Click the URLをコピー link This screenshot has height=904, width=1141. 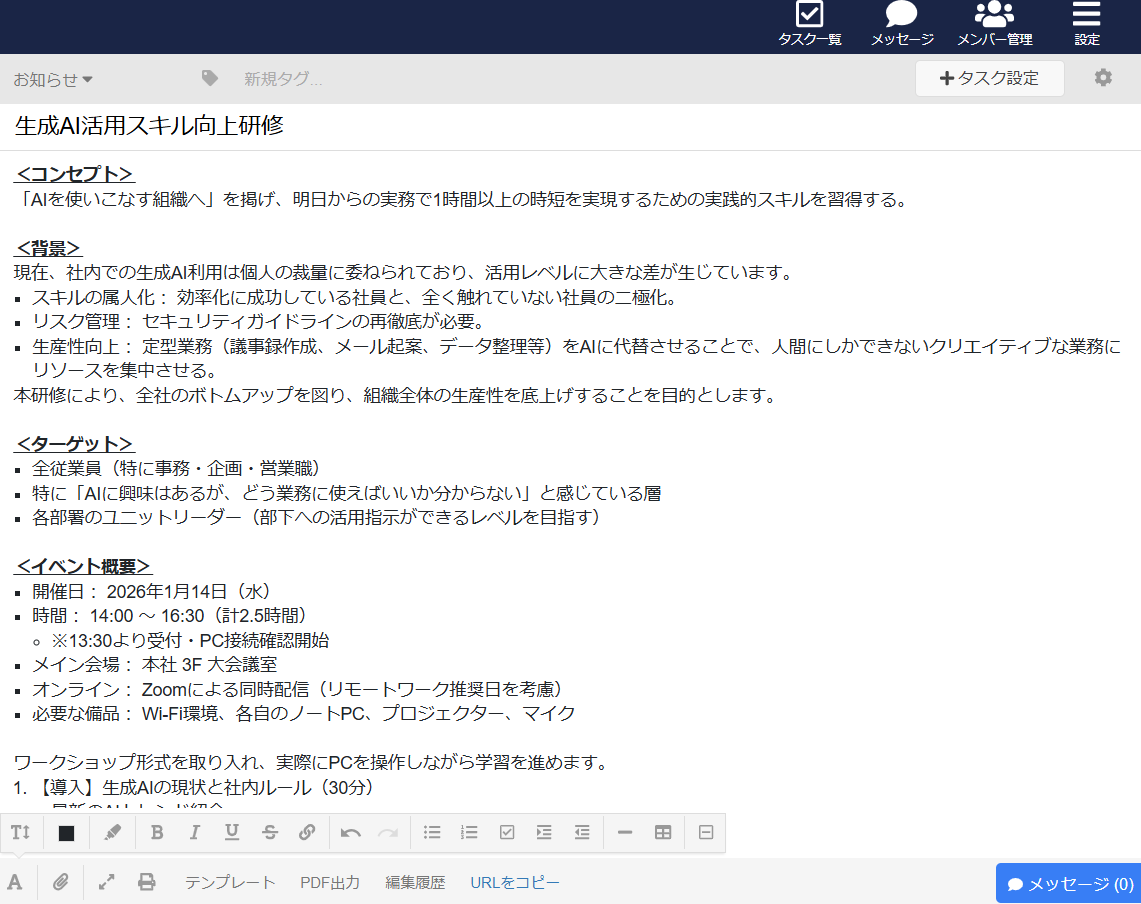(514, 882)
